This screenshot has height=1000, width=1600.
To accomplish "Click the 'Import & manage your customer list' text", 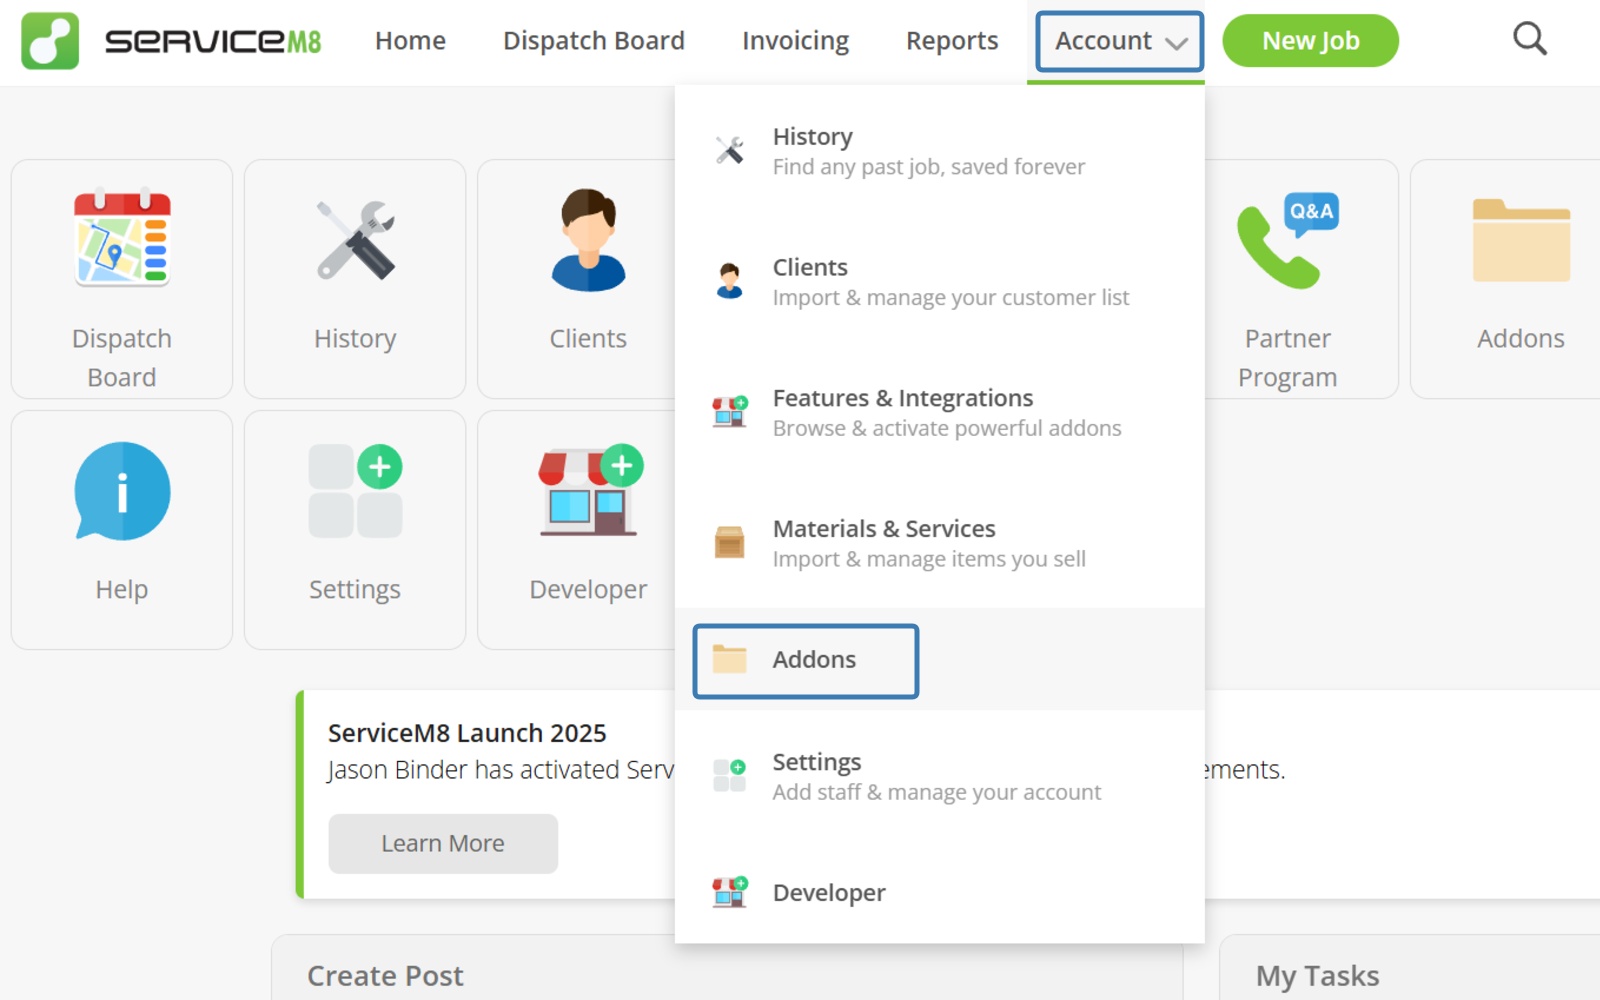I will point(951,298).
